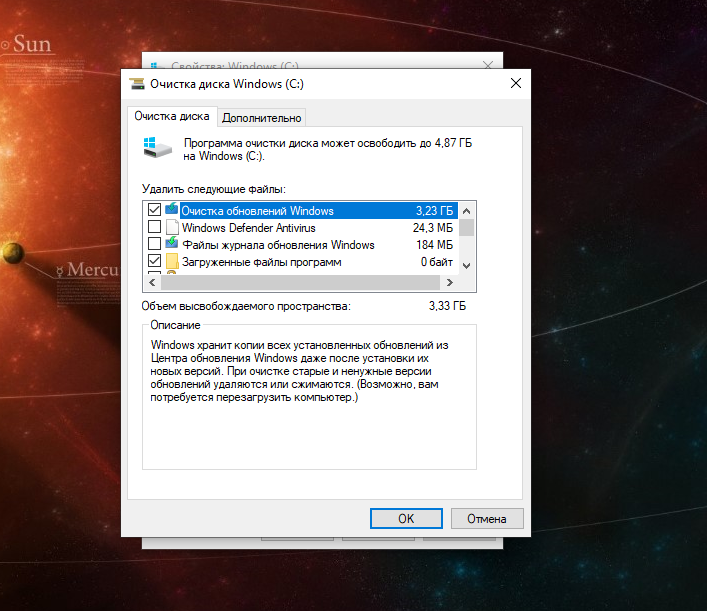Click the 184 МБ size value
This screenshot has width=707, height=611.
(434, 245)
